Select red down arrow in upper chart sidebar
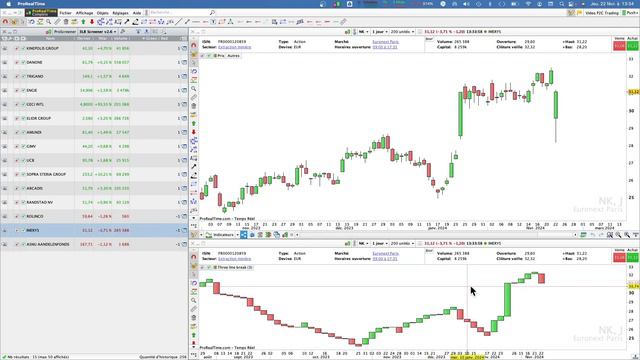Screen dimensions: 640x360 point(194,132)
